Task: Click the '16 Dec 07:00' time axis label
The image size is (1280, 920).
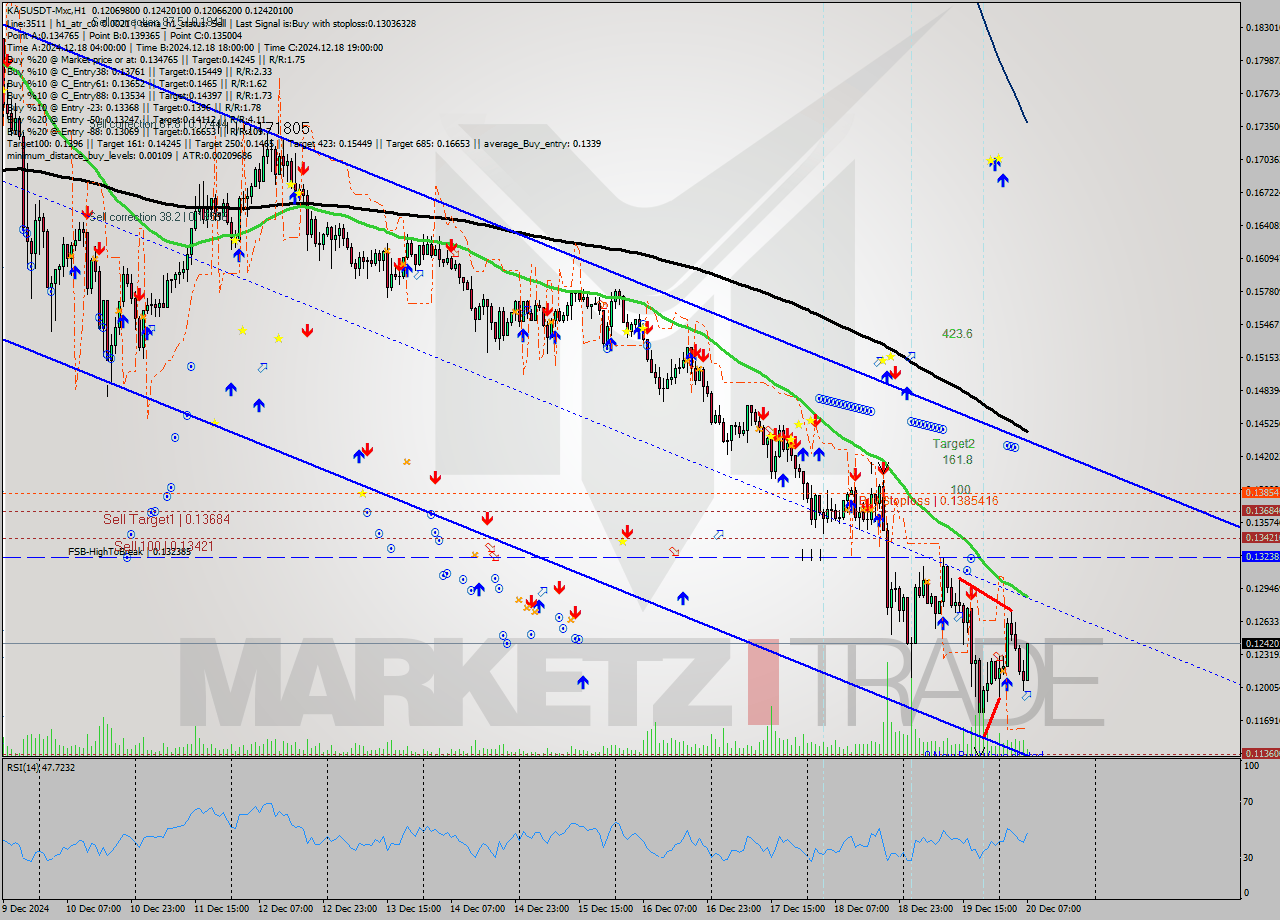Action: 670,909
